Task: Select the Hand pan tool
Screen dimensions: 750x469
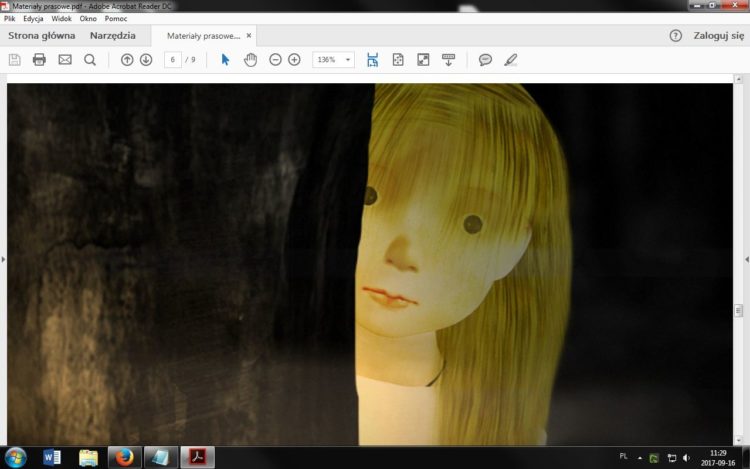Action: click(250, 60)
